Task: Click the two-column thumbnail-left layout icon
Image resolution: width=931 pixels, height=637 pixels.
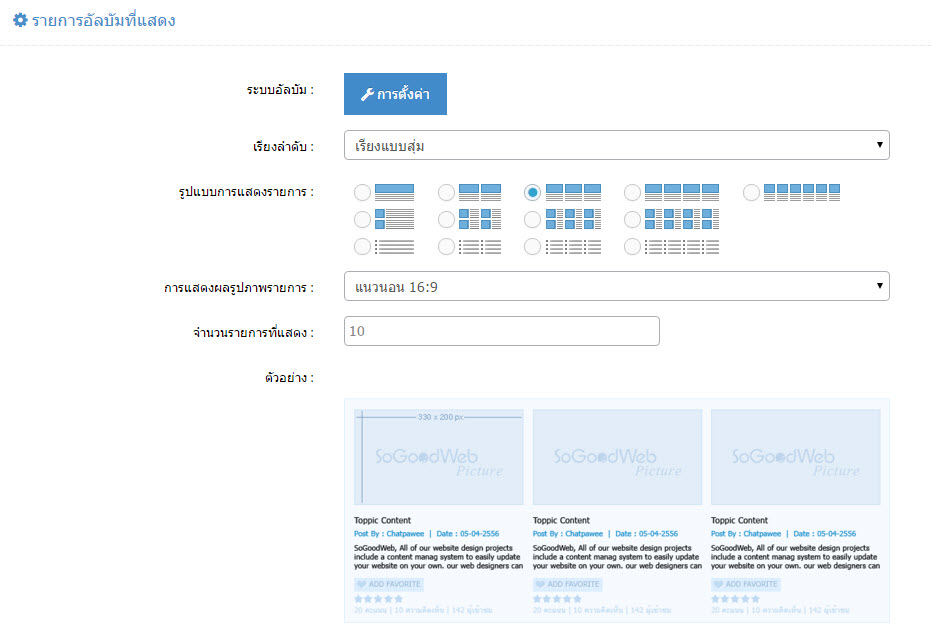Action: point(480,219)
